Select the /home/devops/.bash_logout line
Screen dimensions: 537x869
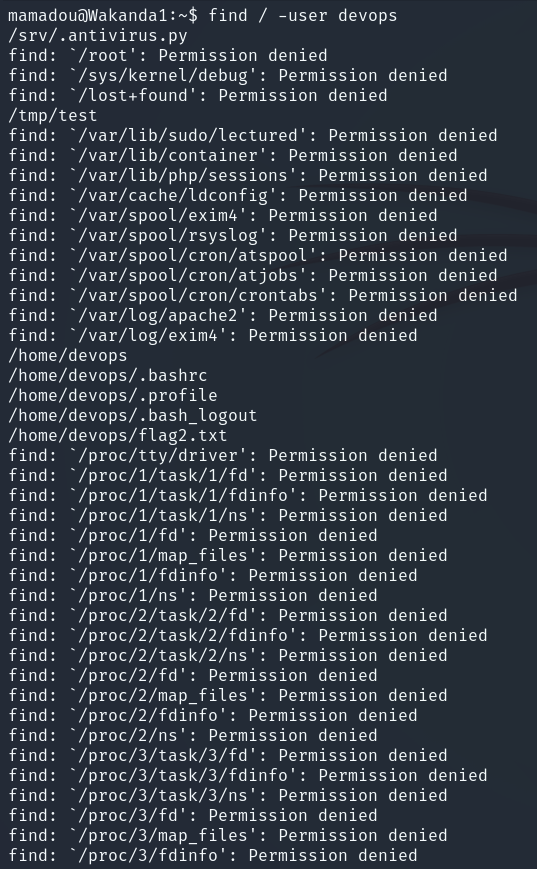tap(132, 415)
